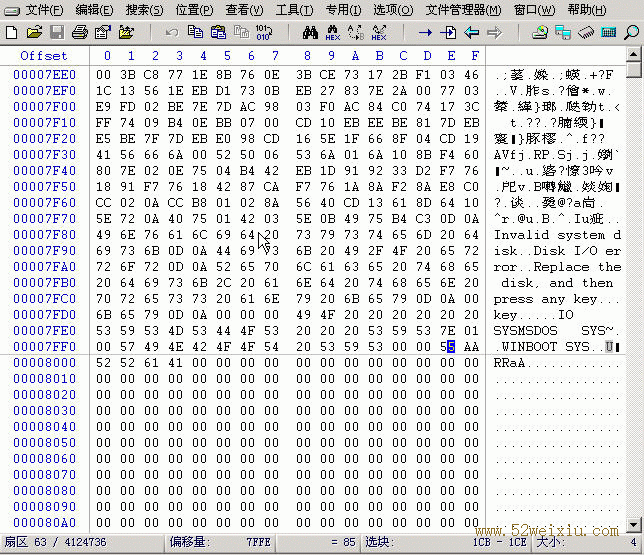Open a file with the folder icon
644x555 pixels.
point(34,32)
